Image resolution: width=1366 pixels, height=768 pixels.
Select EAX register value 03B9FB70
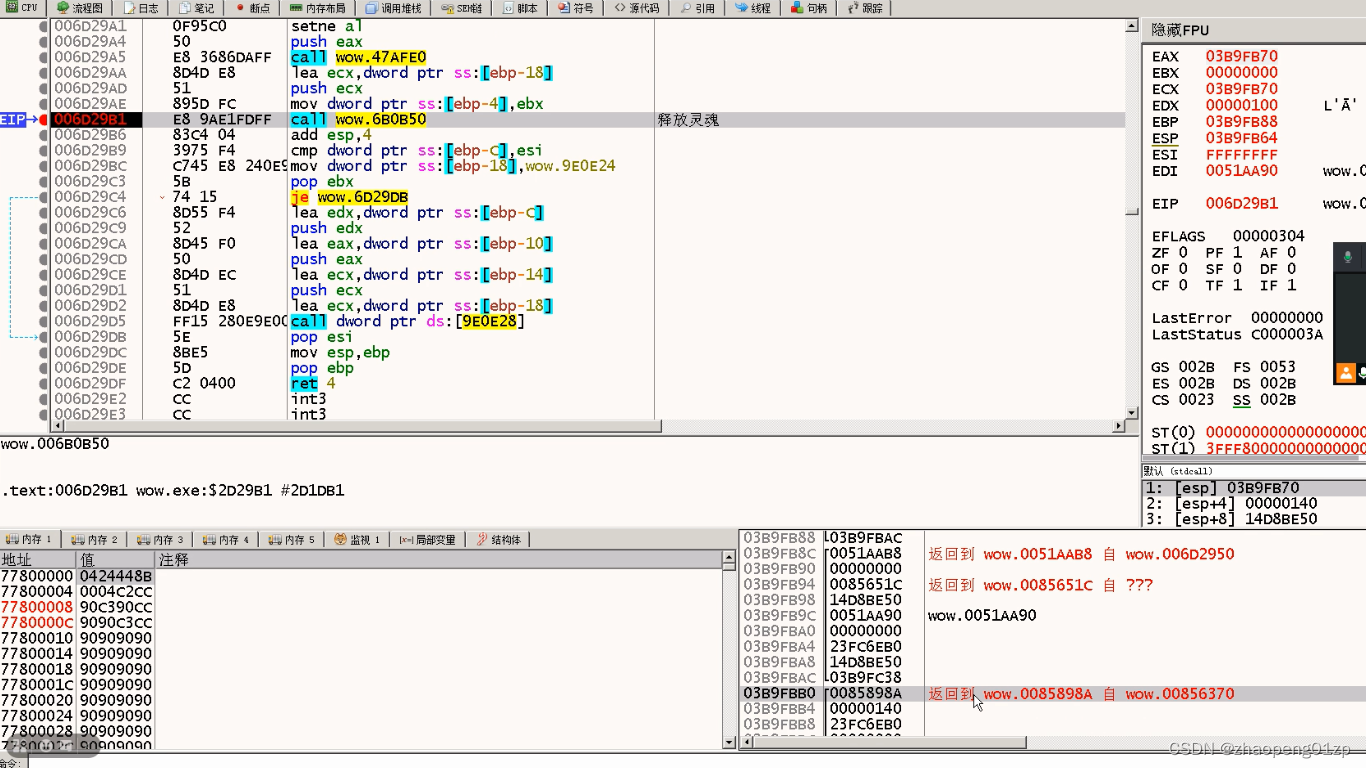(x=1241, y=56)
